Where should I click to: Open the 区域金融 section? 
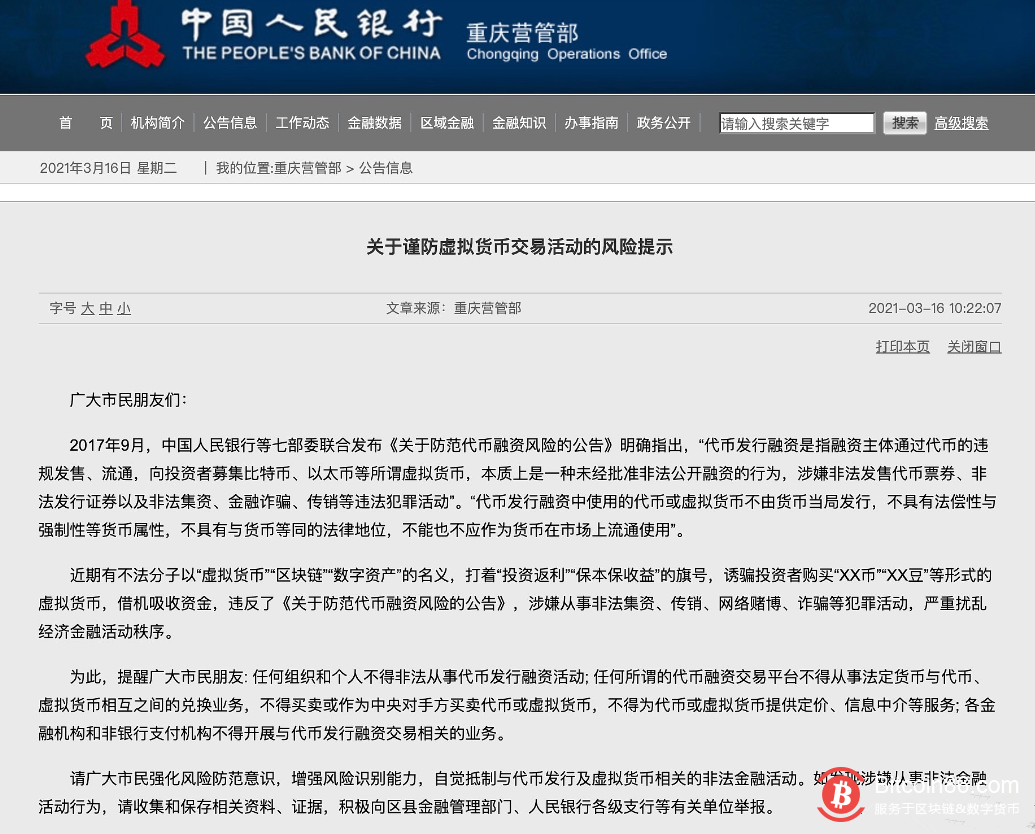(x=446, y=122)
